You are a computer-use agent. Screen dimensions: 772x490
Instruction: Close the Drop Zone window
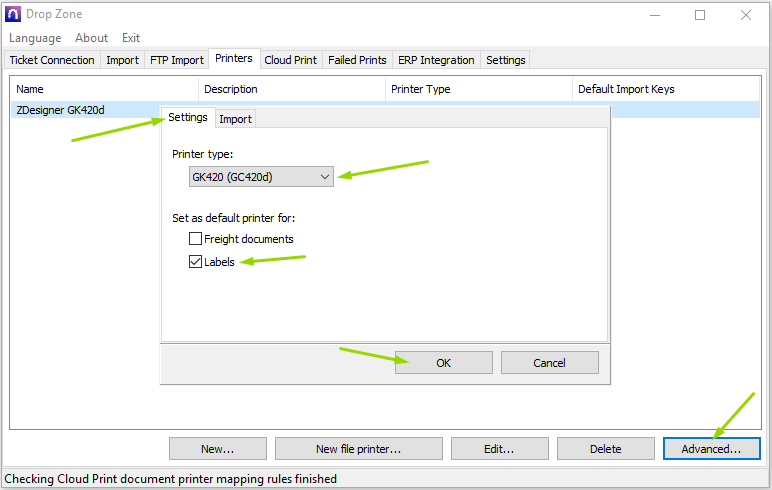point(745,15)
